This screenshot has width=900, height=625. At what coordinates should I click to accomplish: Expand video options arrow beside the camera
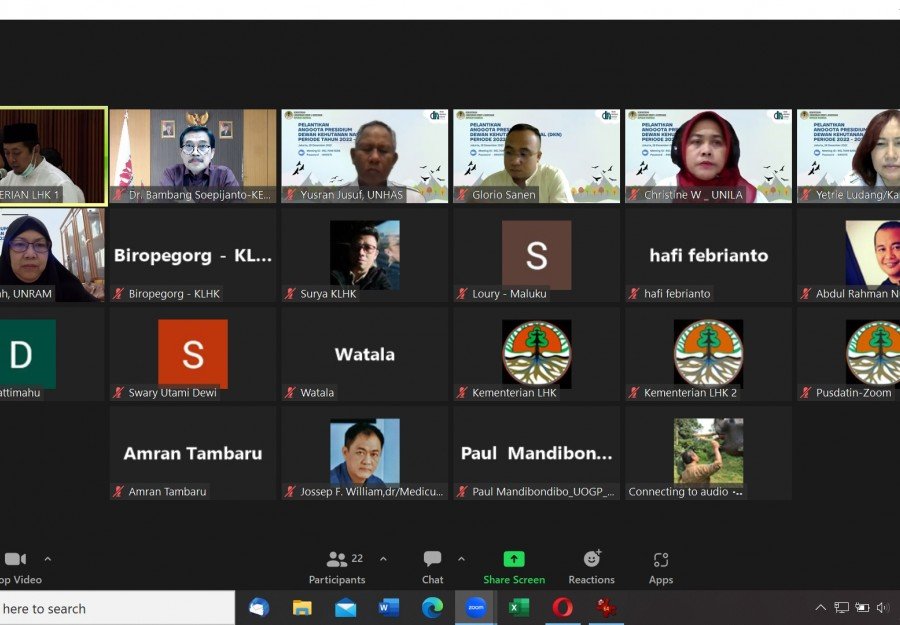[48, 559]
